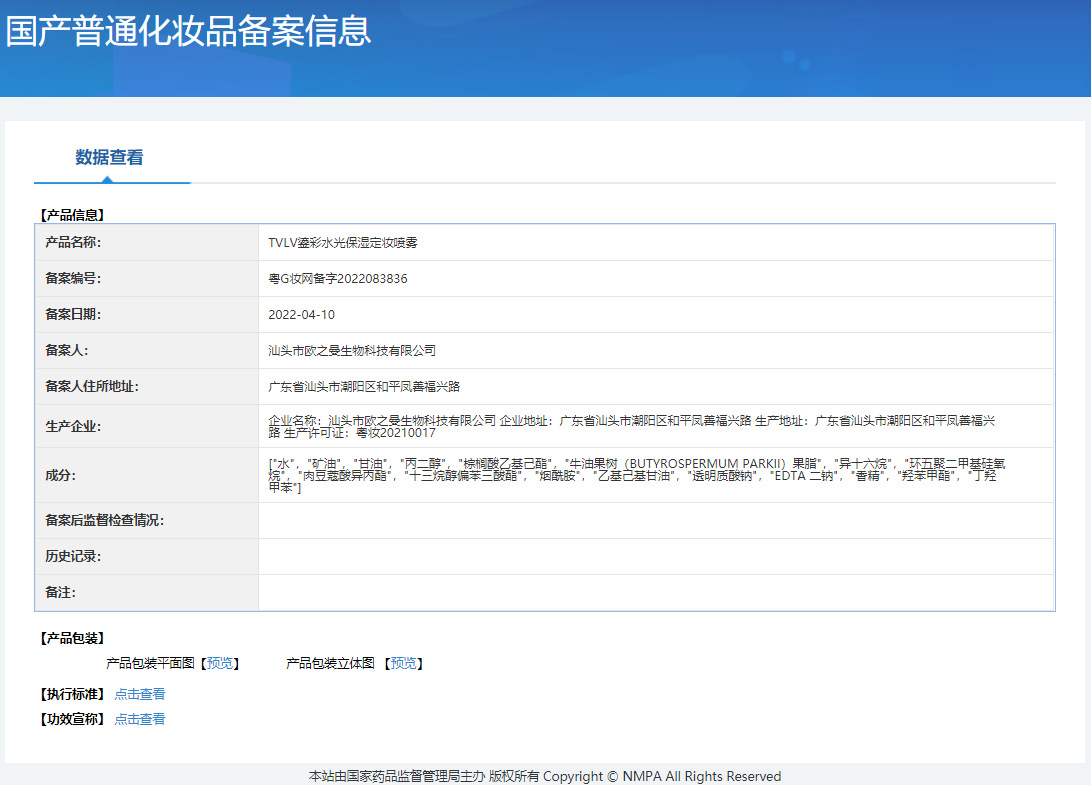
Task: Click the 备案人住所地址 row label
Action: (x=92, y=386)
